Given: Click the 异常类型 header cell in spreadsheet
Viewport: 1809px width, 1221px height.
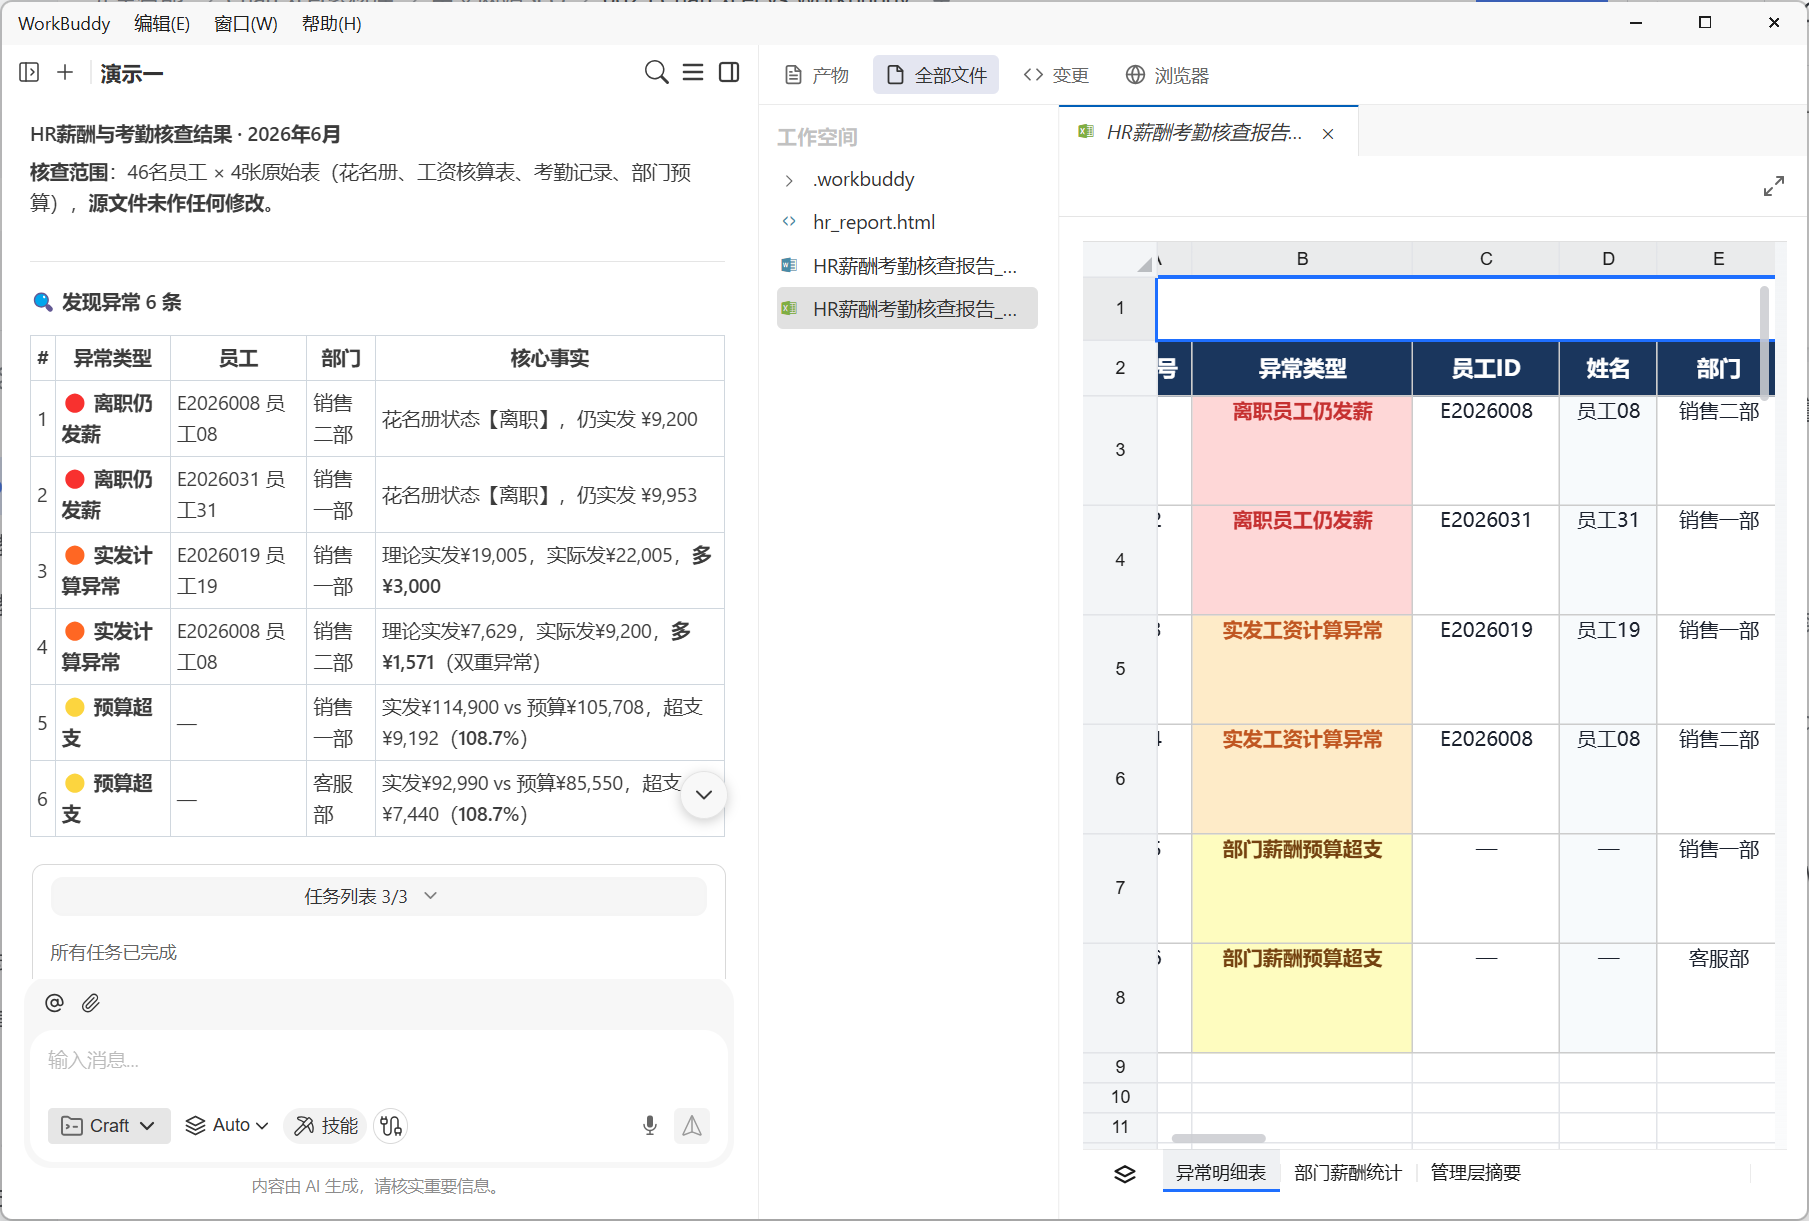Looking at the screenshot, I should 1302,369.
